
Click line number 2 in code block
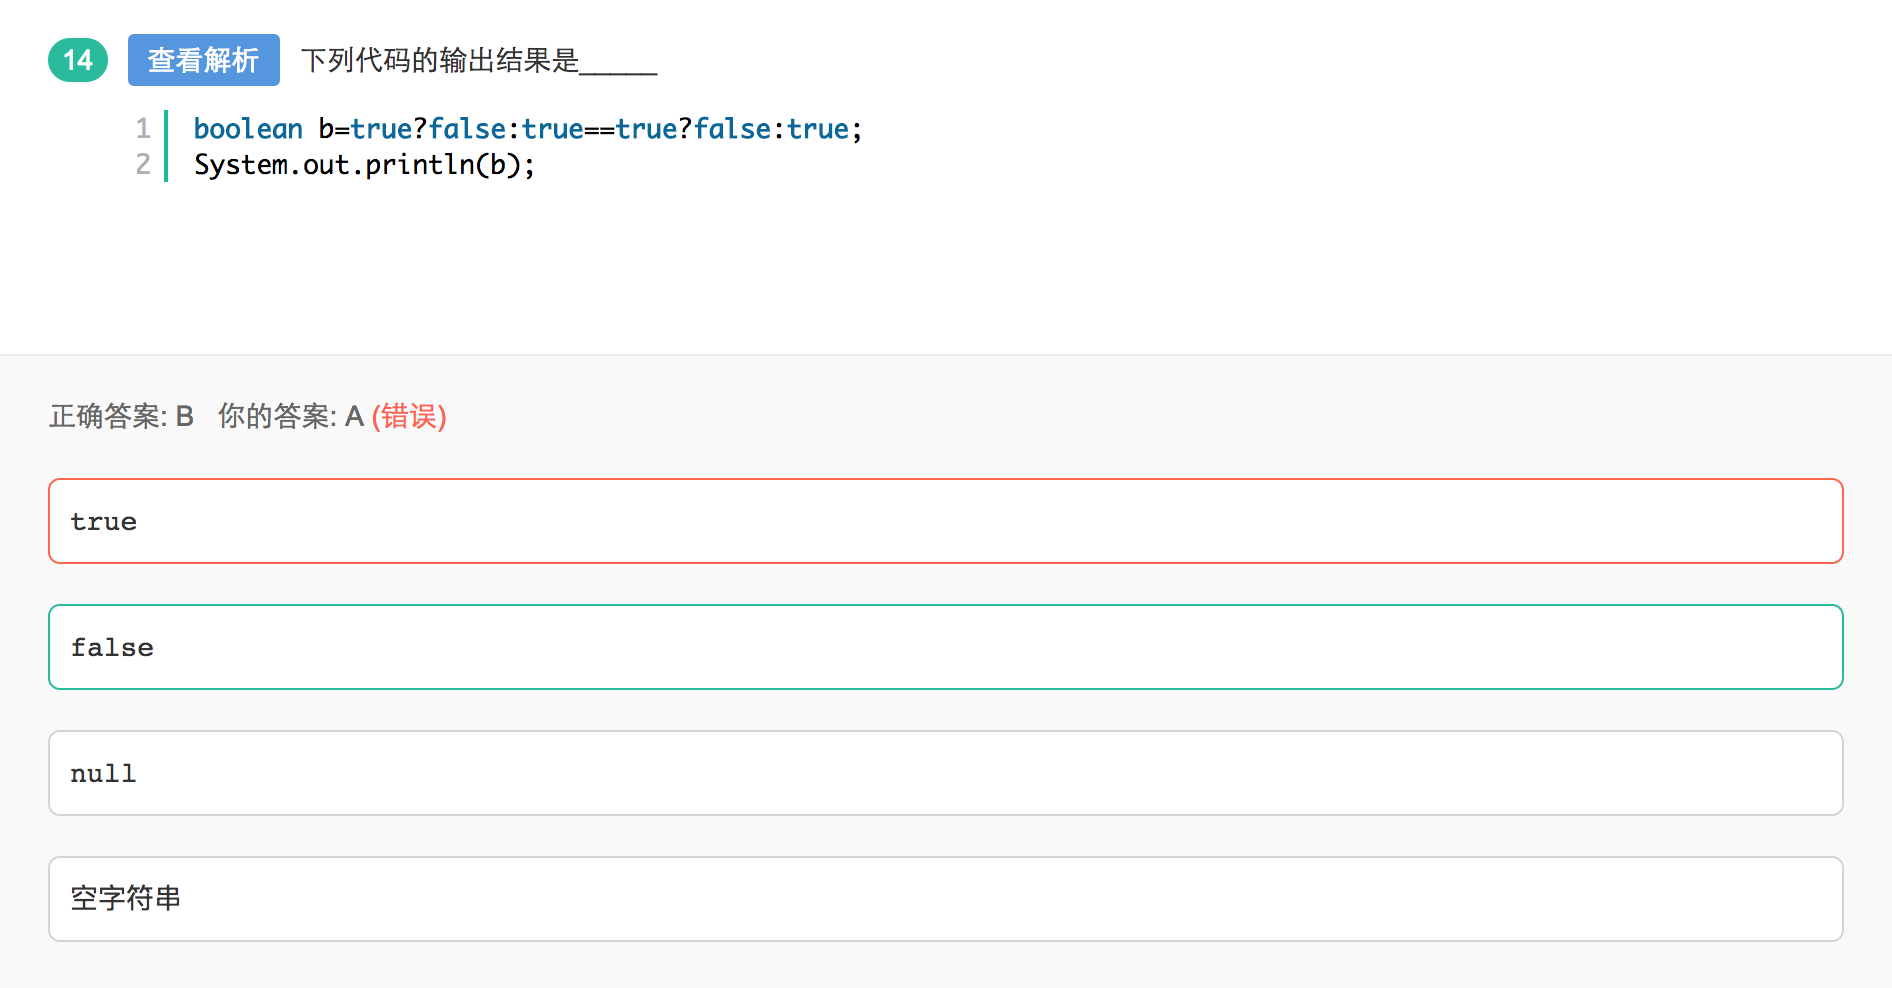point(143,164)
